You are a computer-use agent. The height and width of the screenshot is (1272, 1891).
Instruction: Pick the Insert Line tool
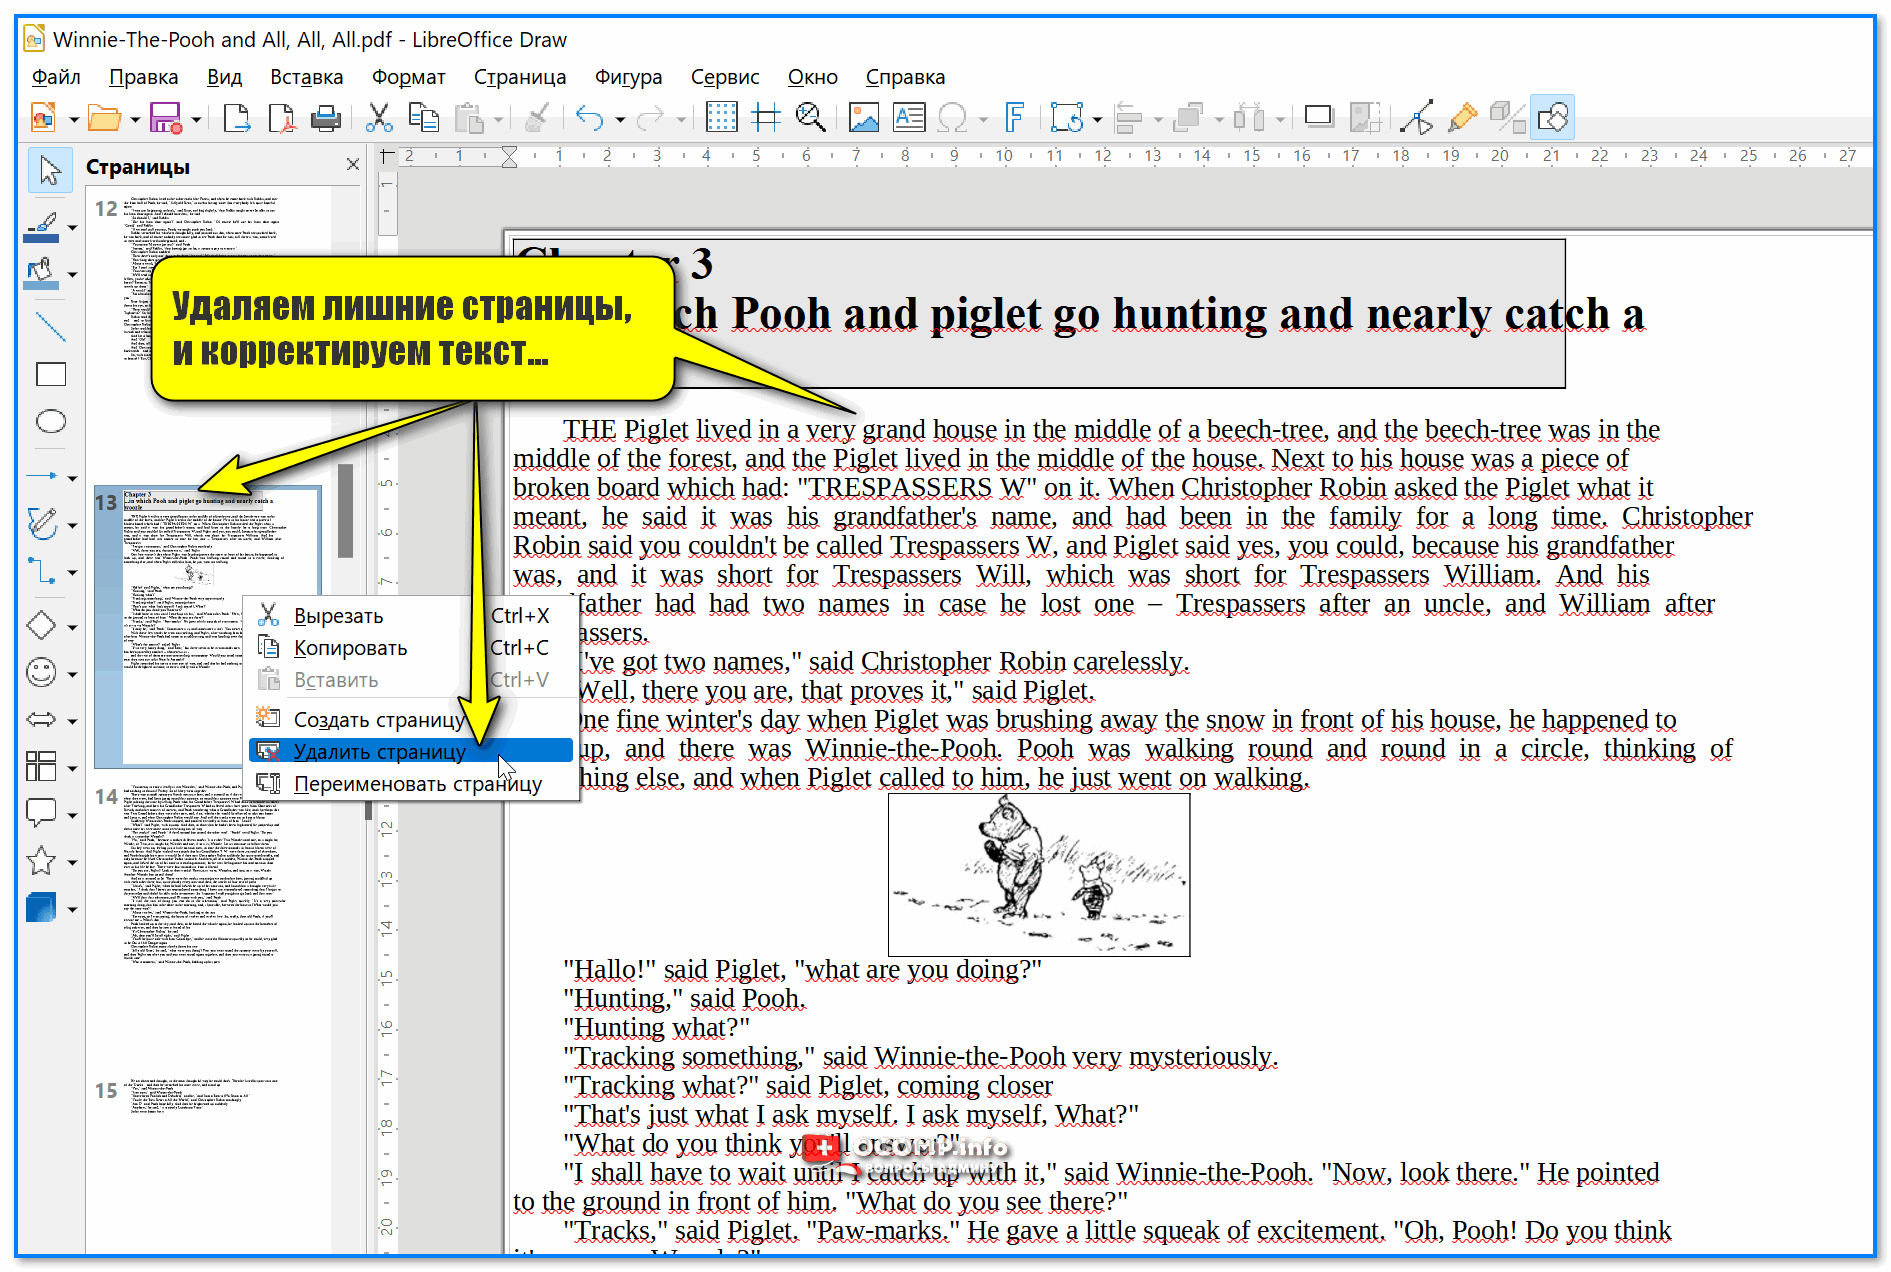click(x=50, y=325)
